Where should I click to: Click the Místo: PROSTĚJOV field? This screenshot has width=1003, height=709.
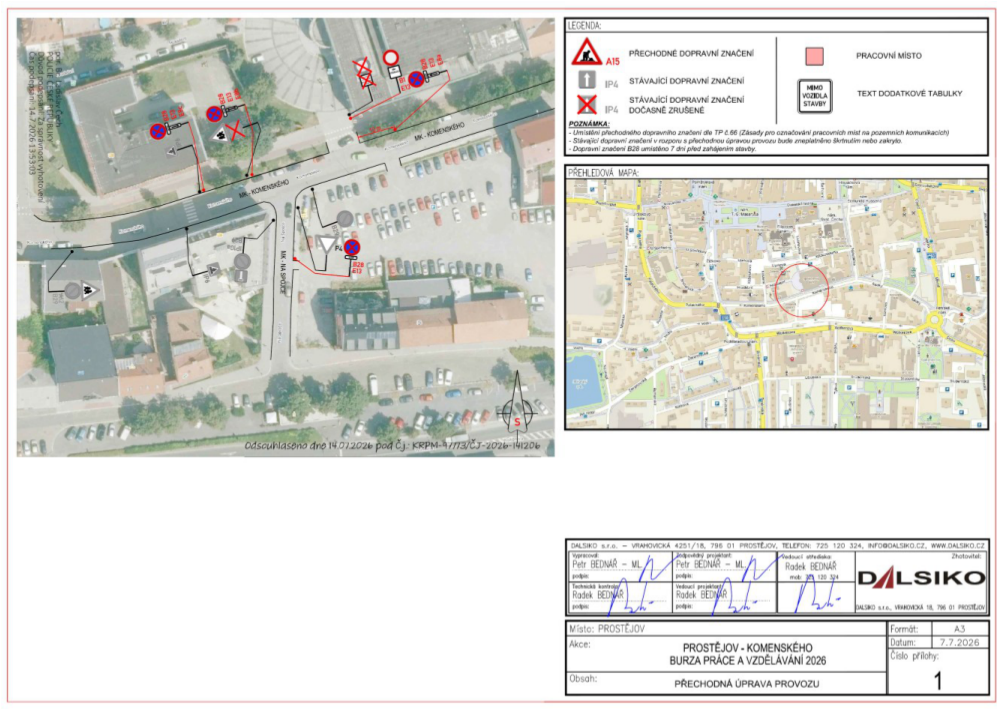pyautogui.click(x=727, y=629)
